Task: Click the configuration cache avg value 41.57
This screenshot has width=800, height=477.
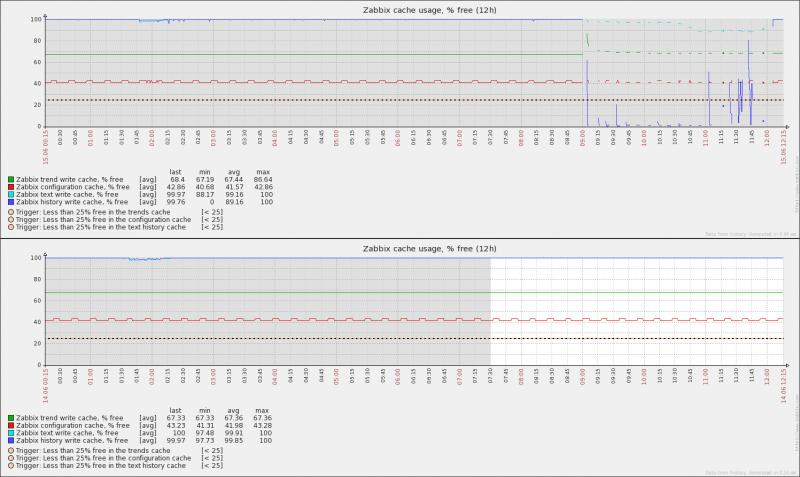Action: (234, 187)
